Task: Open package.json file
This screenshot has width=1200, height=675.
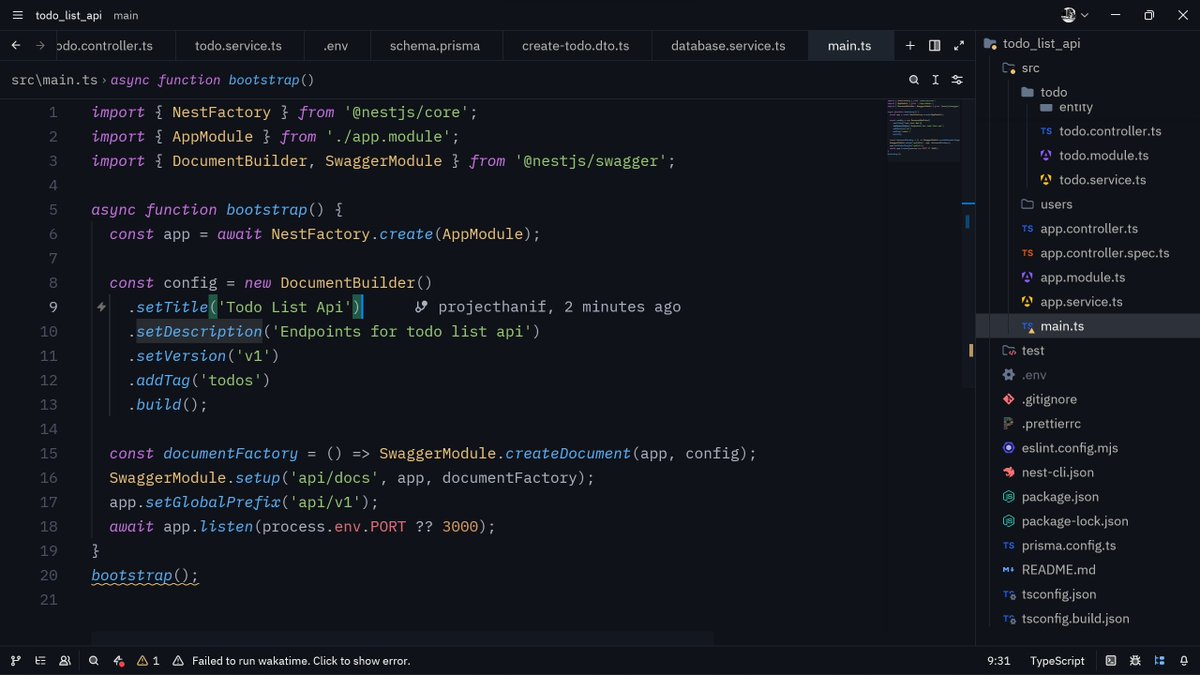Action: 1088,496
